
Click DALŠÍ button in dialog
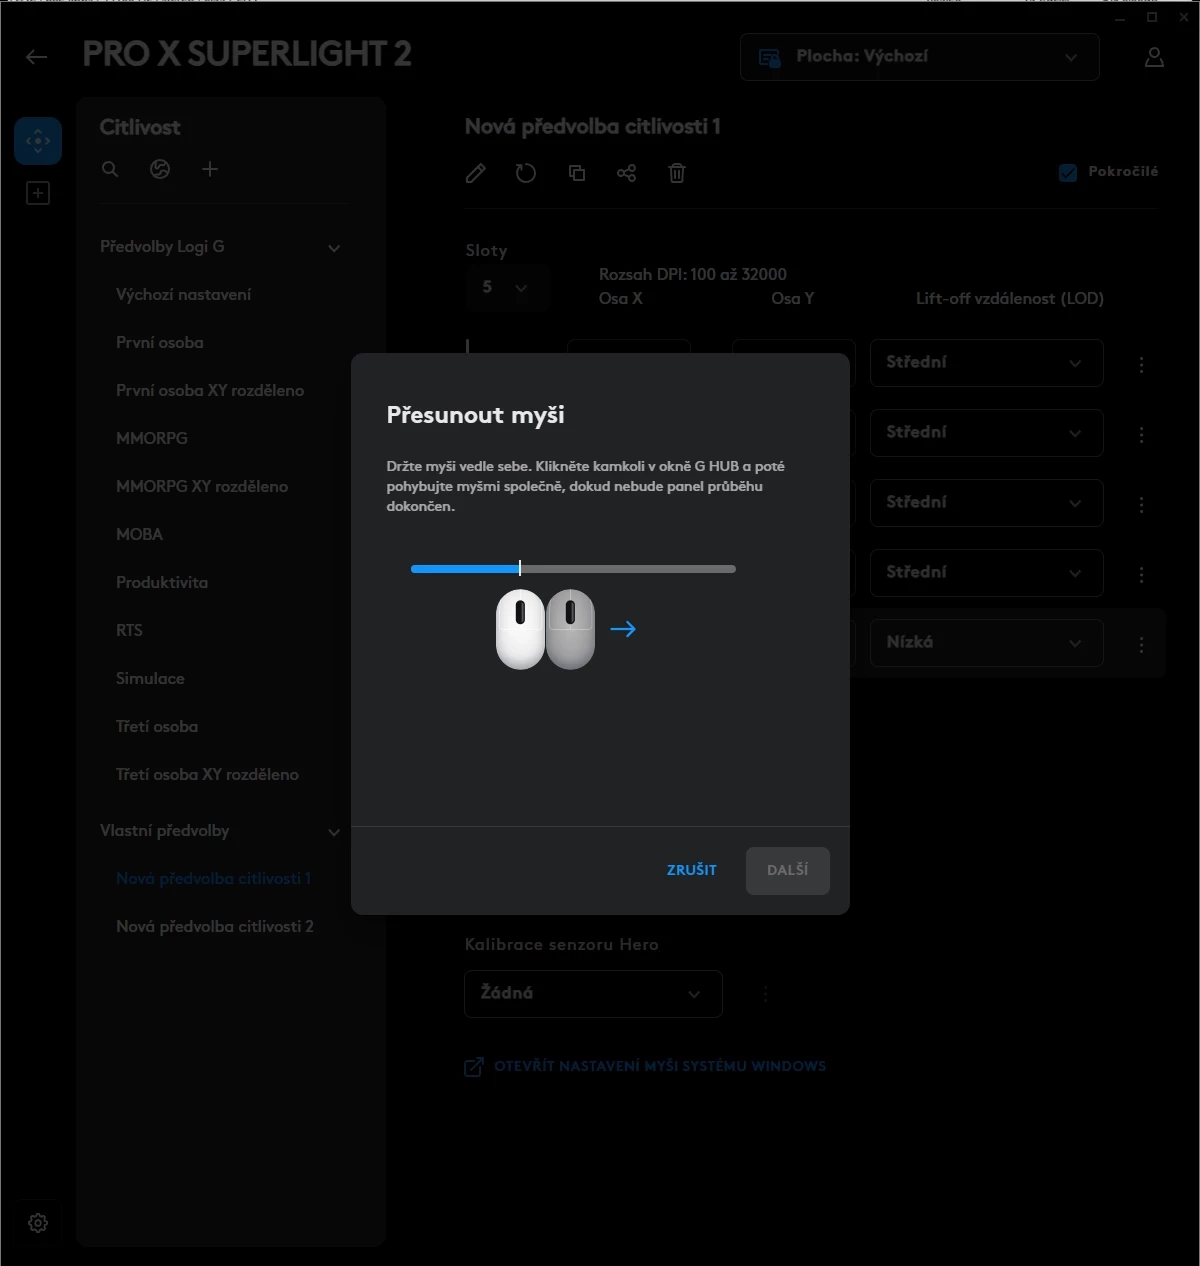(x=788, y=870)
